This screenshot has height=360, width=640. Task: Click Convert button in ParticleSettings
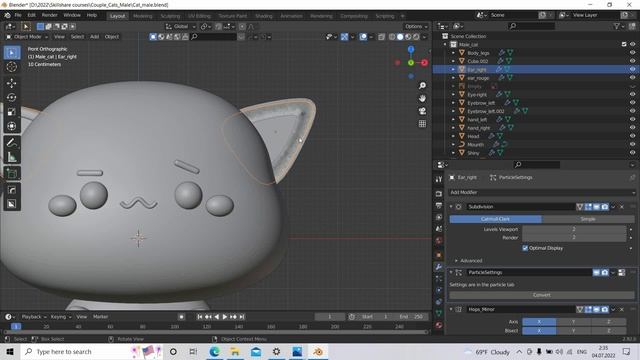pos(542,295)
